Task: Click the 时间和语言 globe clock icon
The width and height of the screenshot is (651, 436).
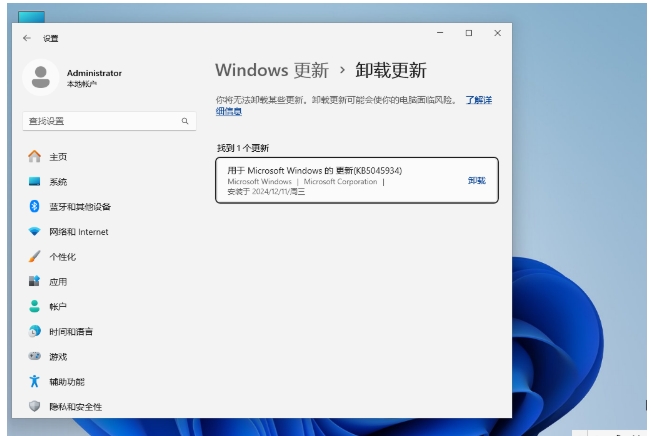Action: pyautogui.click(x=34, y=332)
